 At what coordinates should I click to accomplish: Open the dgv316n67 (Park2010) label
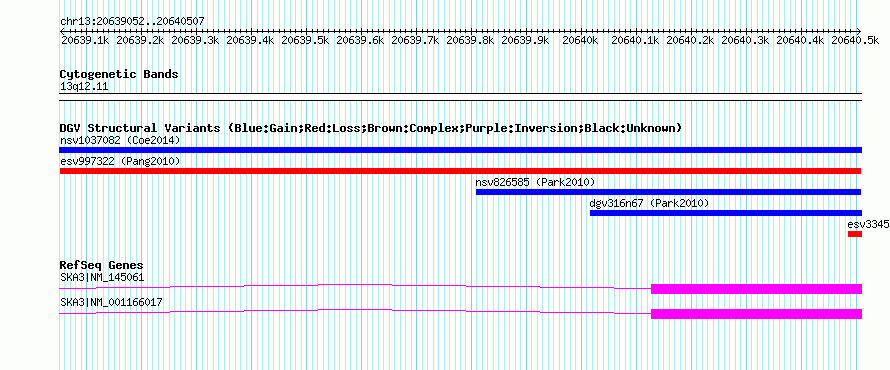coord(649,203)
